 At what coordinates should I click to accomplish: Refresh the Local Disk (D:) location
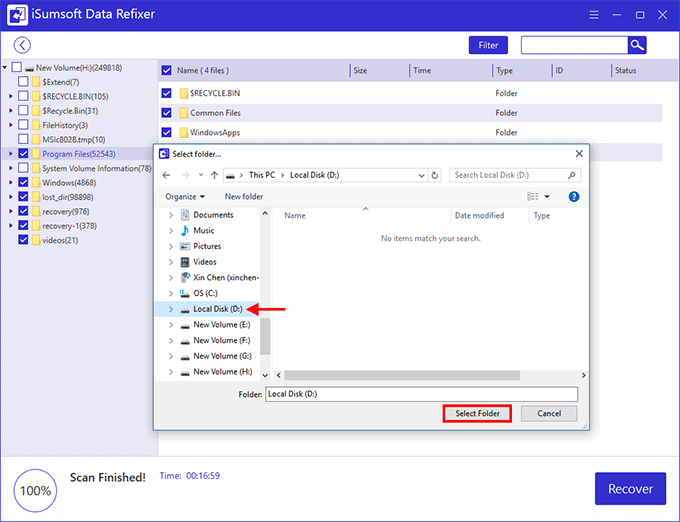point(435,175)
